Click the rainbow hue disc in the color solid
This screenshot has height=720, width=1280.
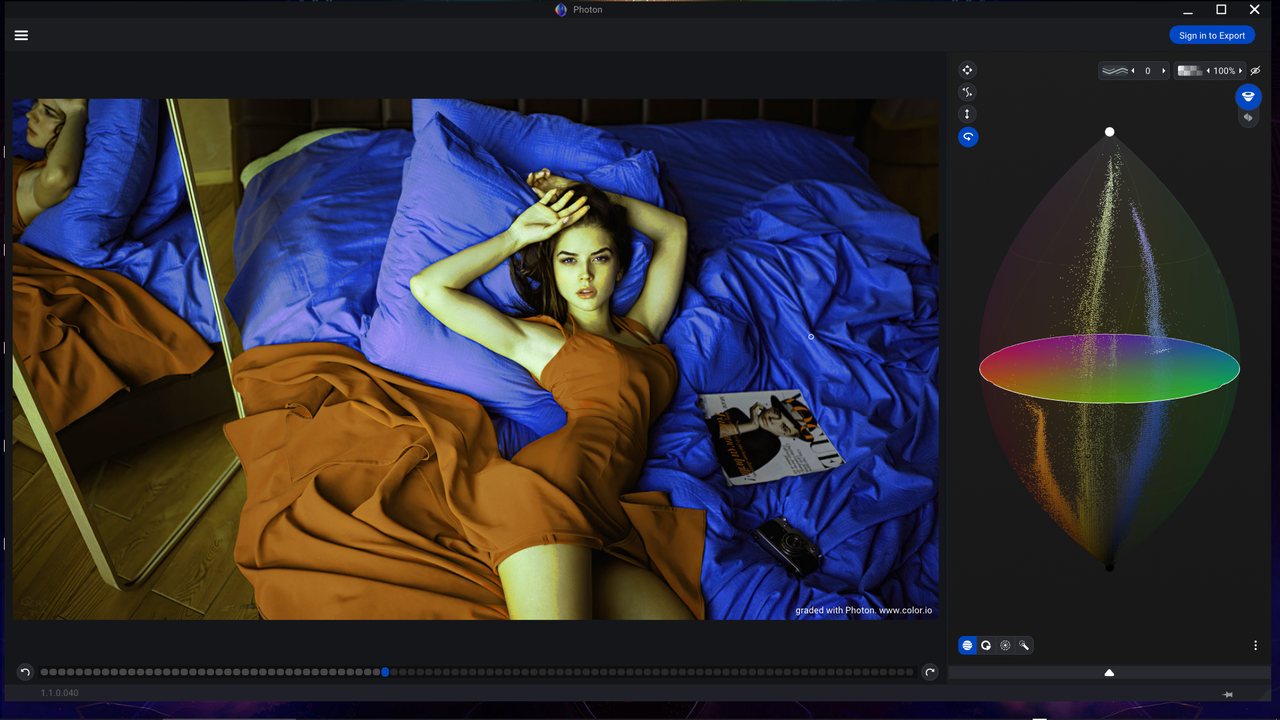point(1109,369)
